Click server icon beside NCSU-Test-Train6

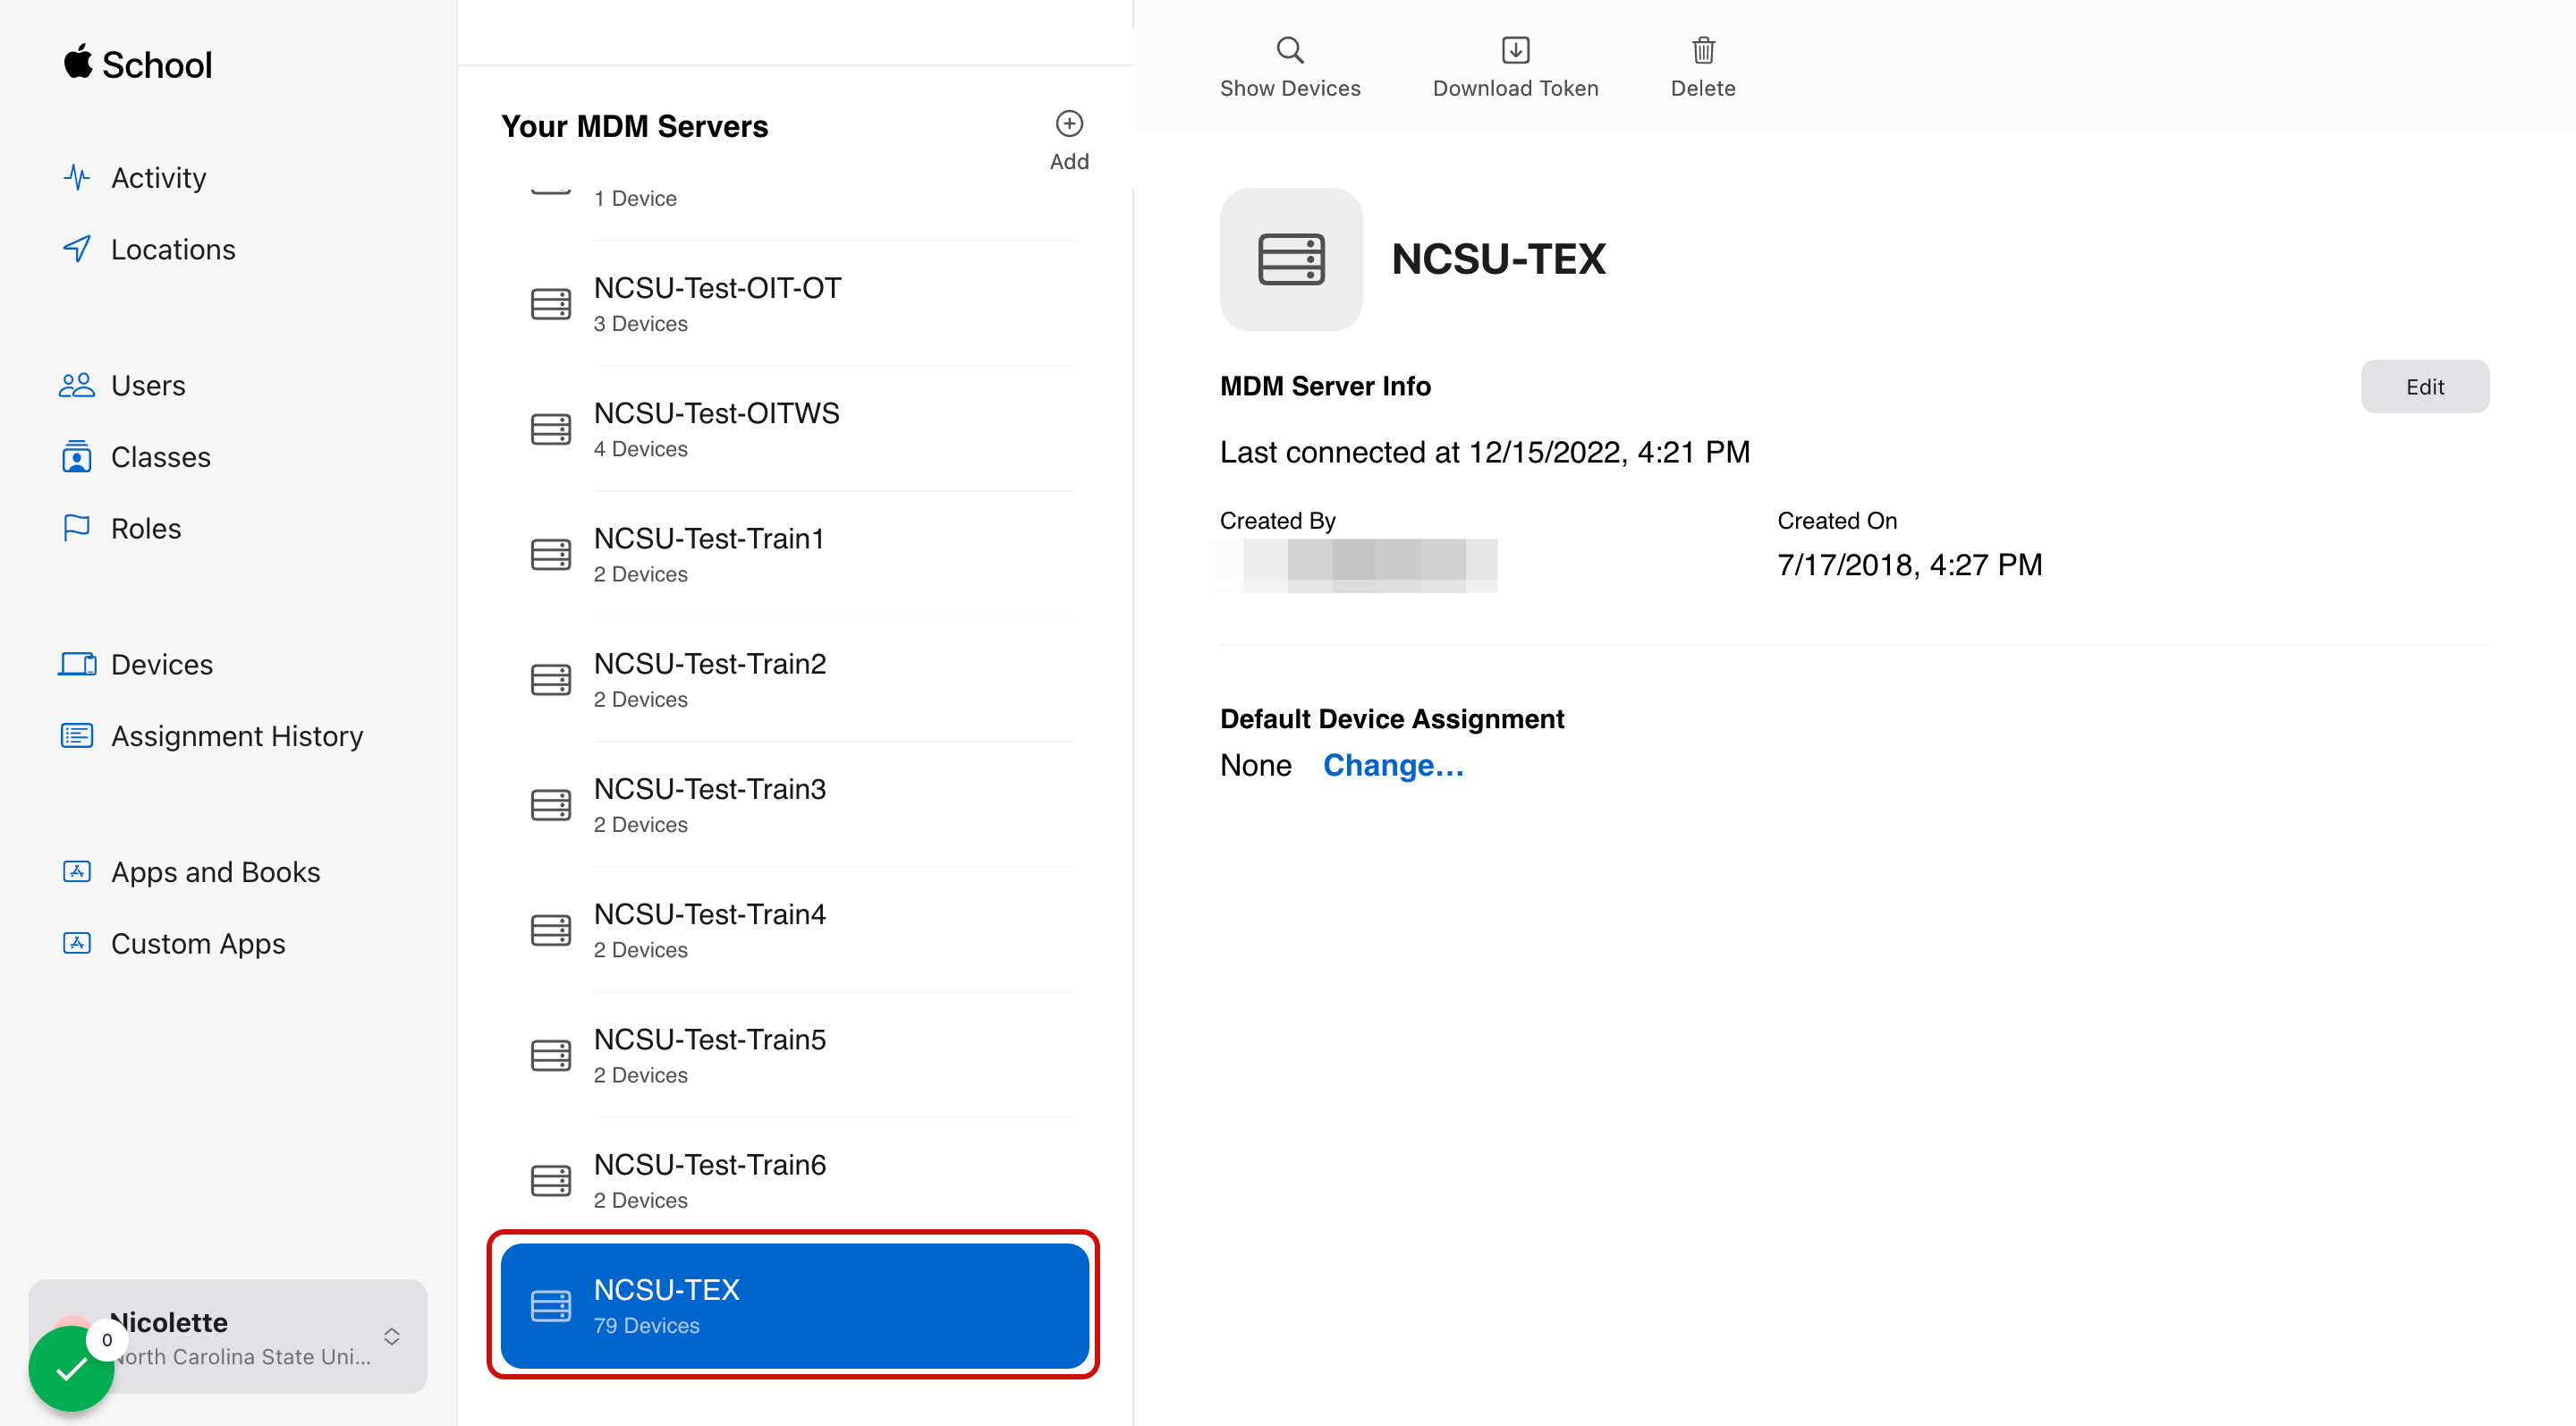click(x=550, y=1181)
